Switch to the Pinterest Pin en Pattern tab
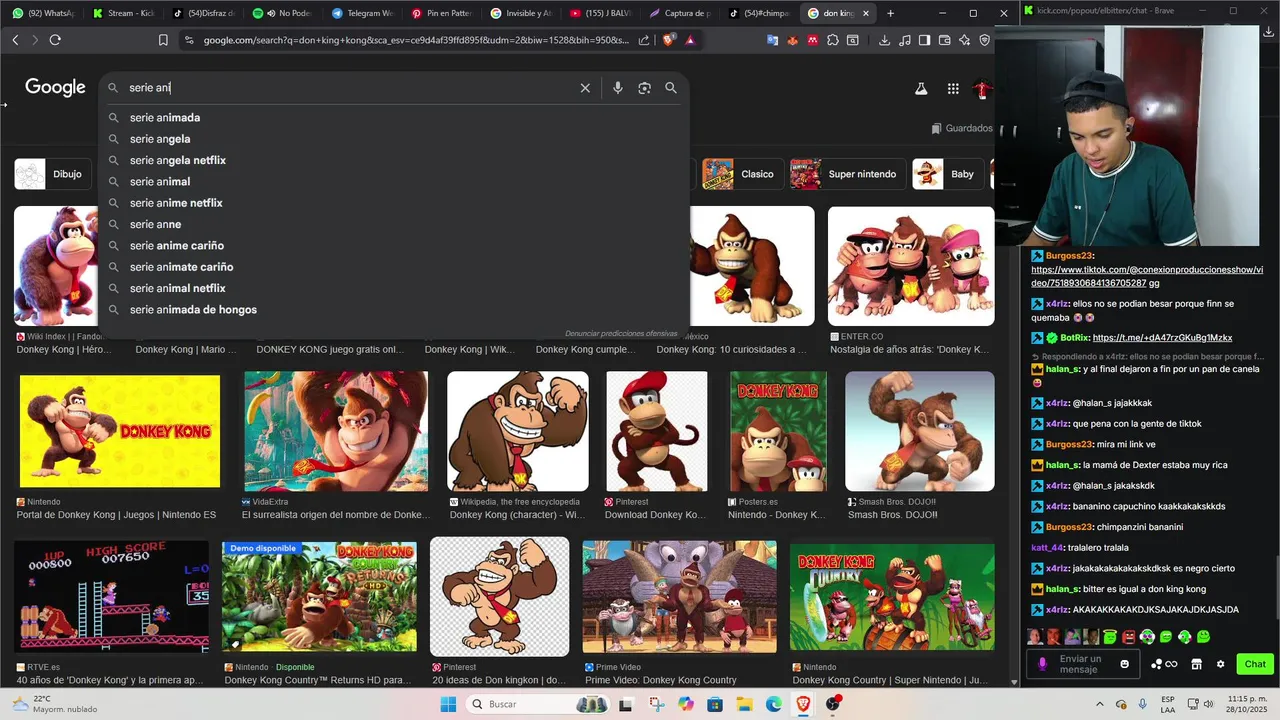The image size is (1280, 720). pos(443,13)
